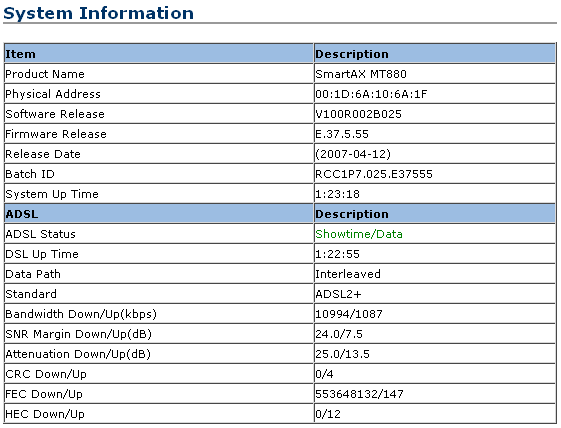This screenshot has width=561, height=428.
Task: Click the Attenuation value 25.0/13.5
Action: [x=342, y=354]
